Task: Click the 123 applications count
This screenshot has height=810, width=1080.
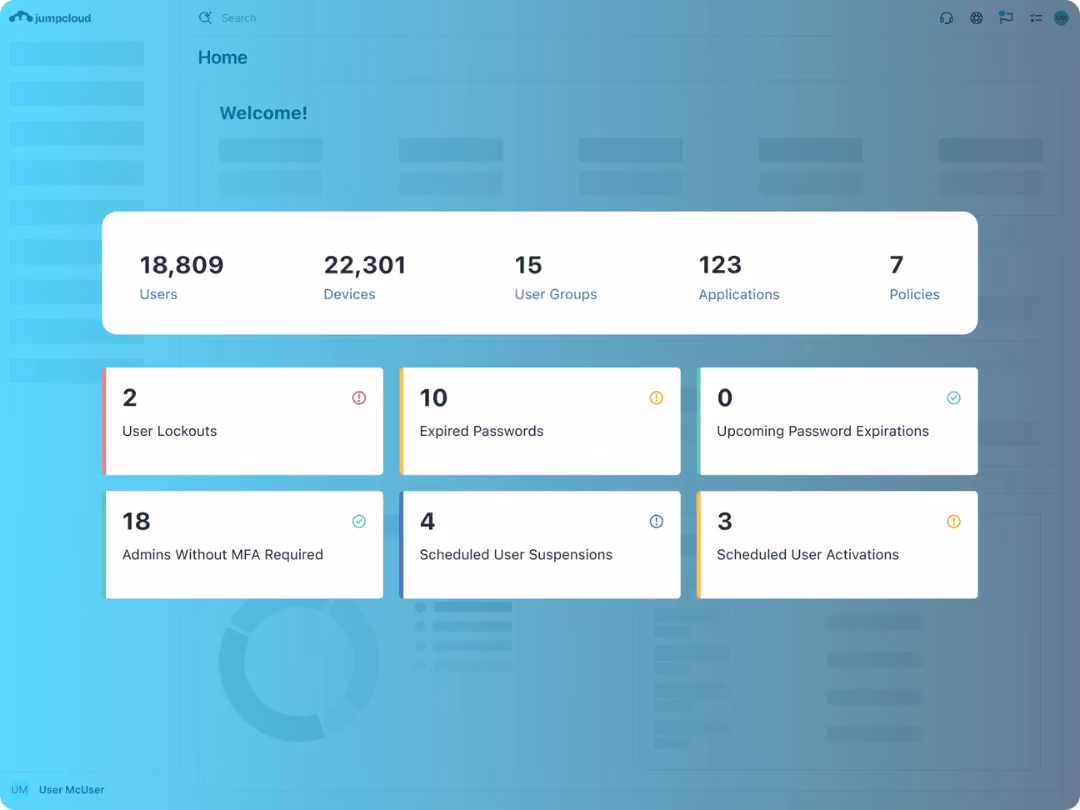Action: coord(720,265)
